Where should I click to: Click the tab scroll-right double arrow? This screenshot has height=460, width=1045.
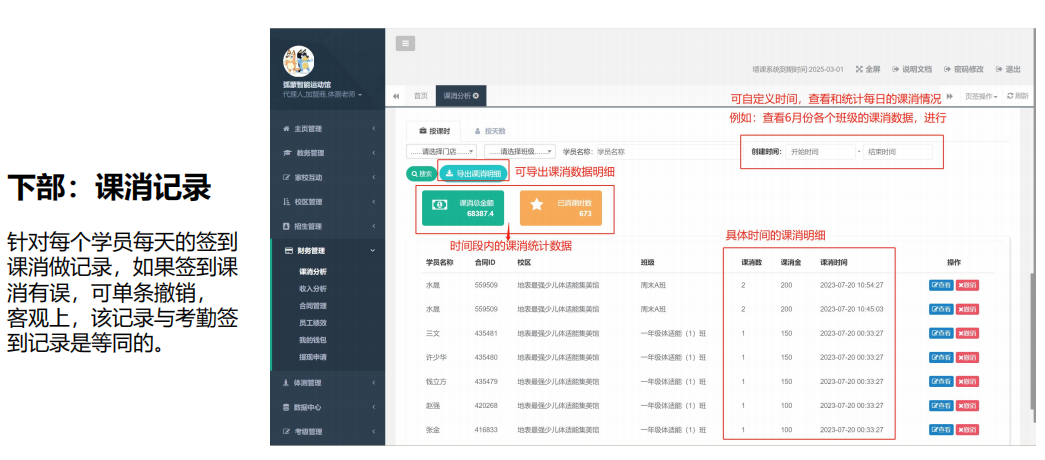tap(949, 96)
